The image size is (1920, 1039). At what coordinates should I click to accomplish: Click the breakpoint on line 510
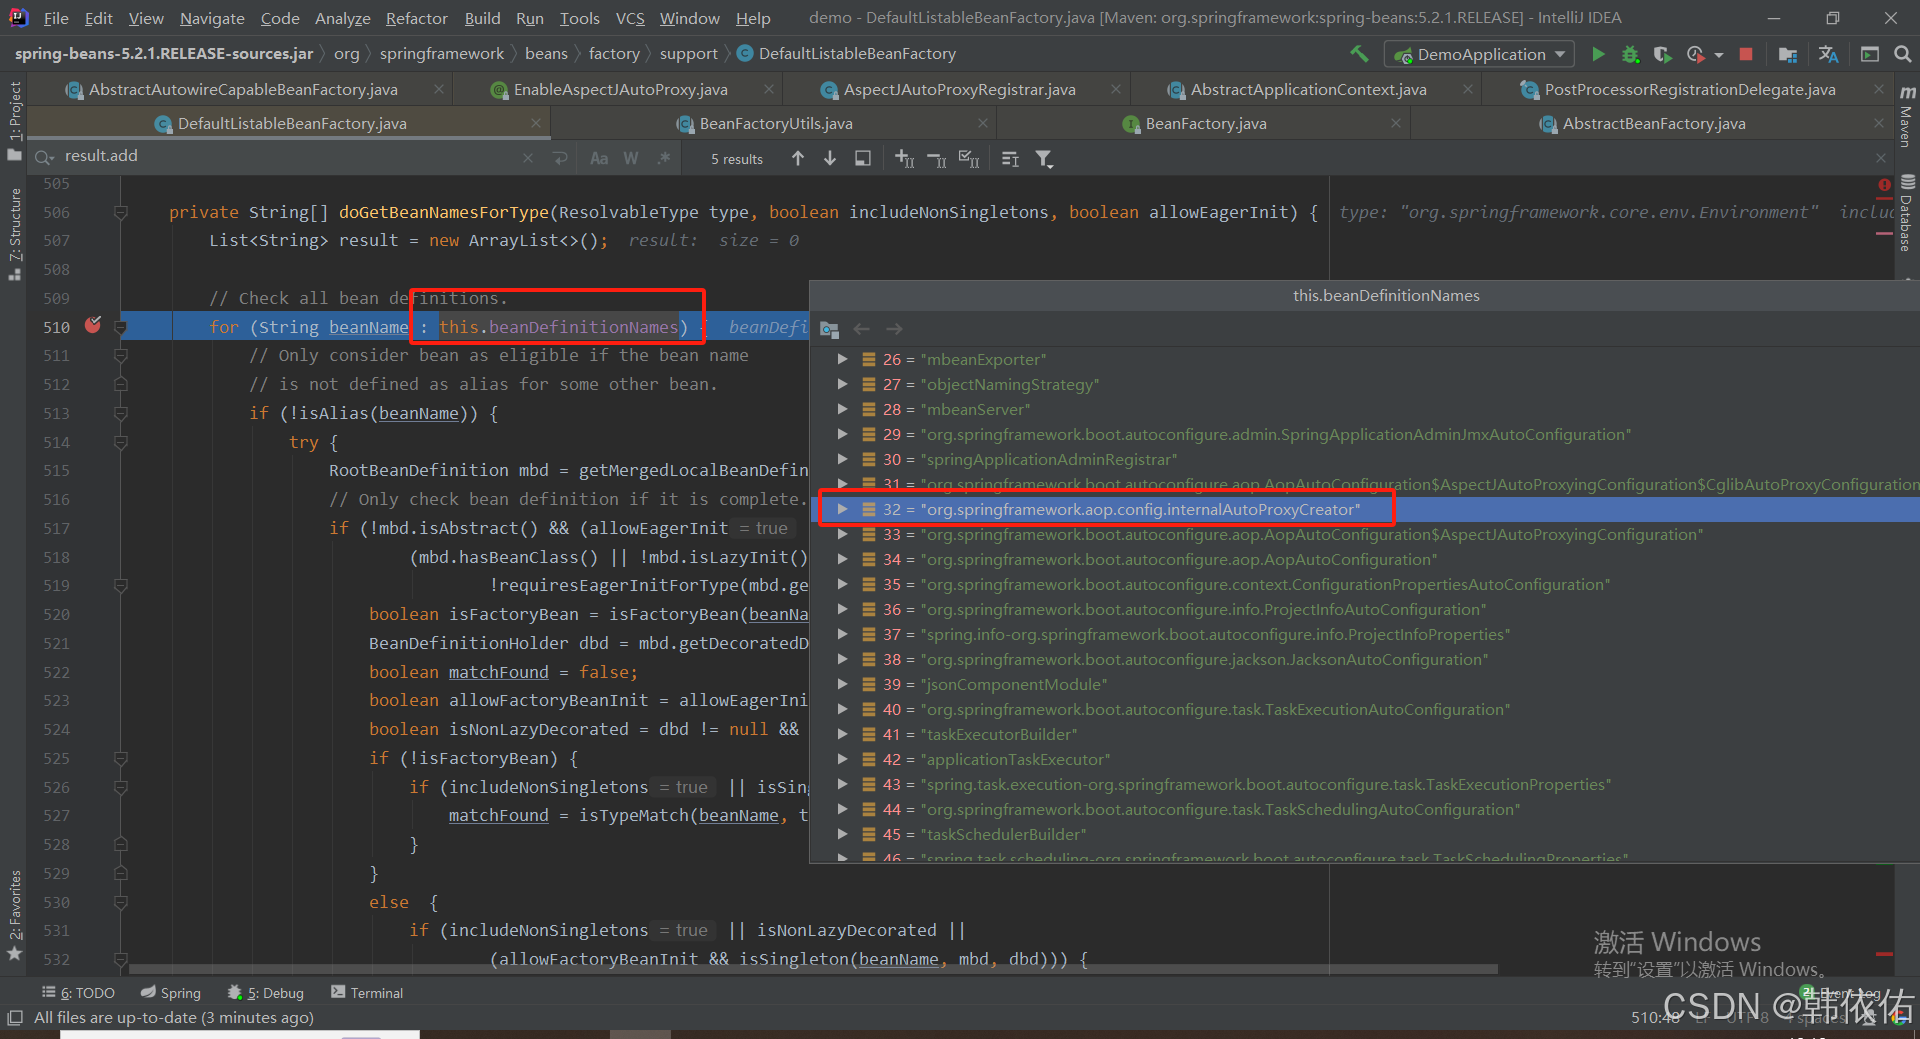tap(93, 325)
